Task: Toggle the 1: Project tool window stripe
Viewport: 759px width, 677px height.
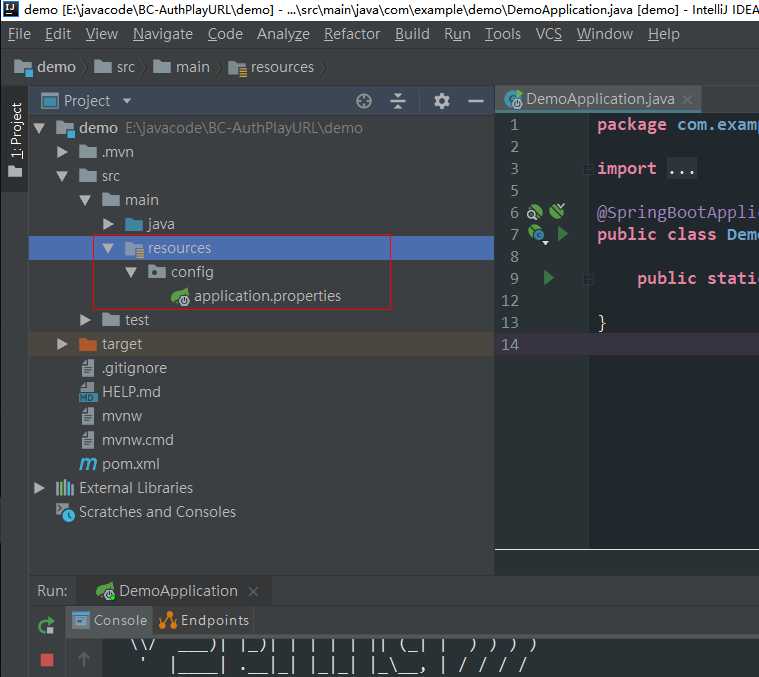Action: coord(15,132)
